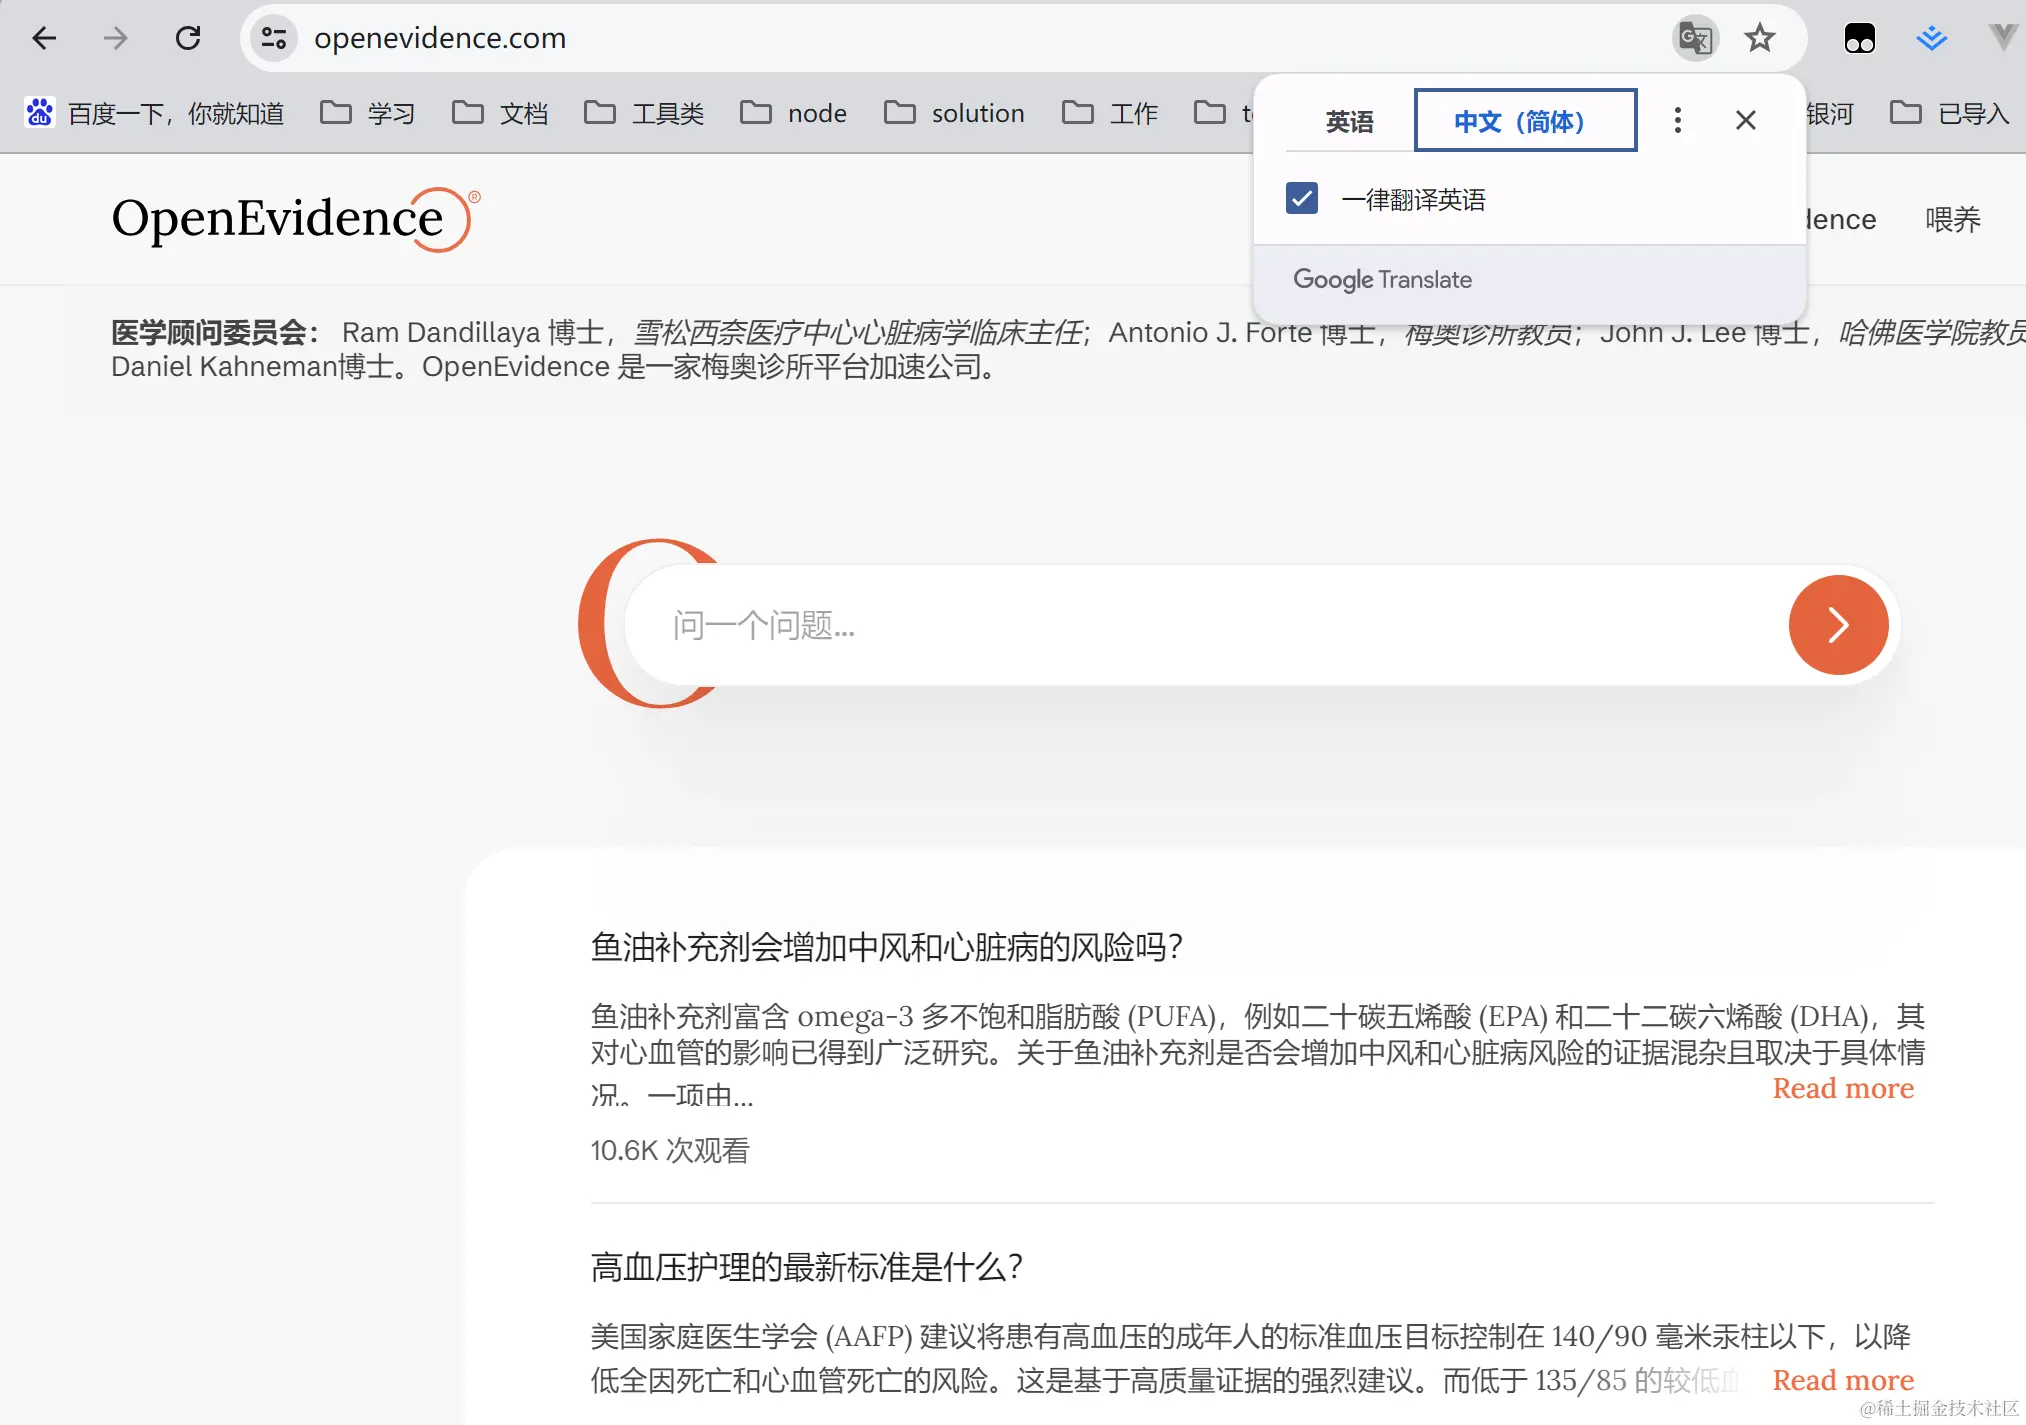Expand the solution bookmarks folder

(x=955, y=113)
